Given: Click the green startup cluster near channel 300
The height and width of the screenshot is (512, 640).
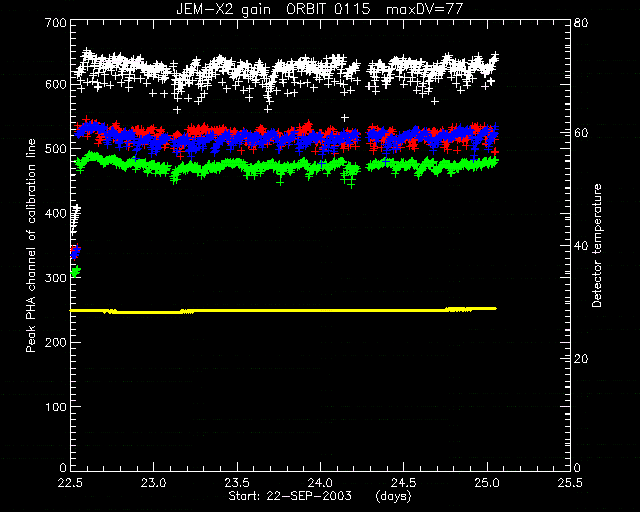Looking at the screenshot, I should (x=76, y=272).
